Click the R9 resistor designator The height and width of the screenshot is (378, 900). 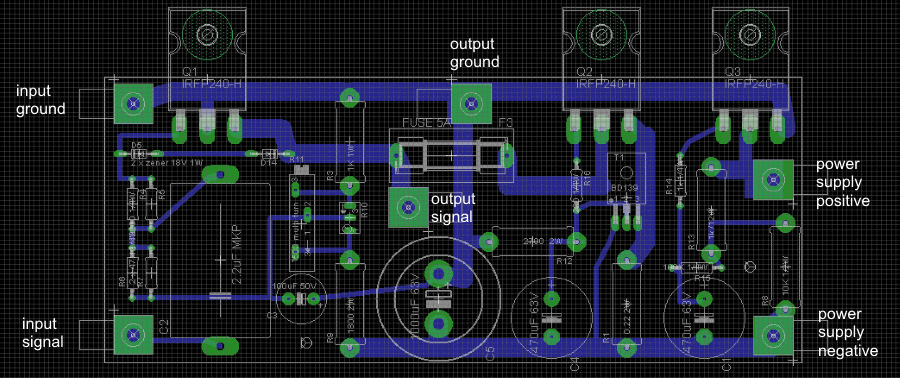click(330, 339)
